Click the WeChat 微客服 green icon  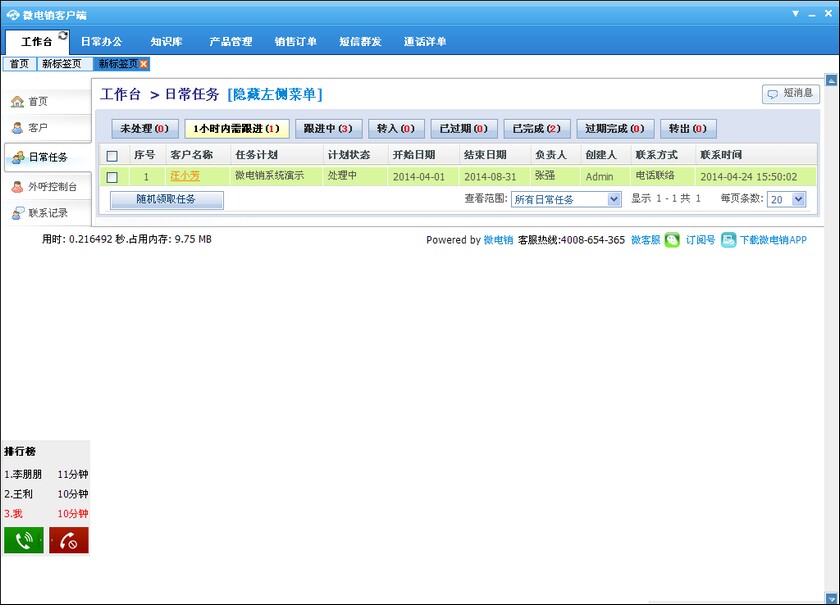click(x=672, y=240)
